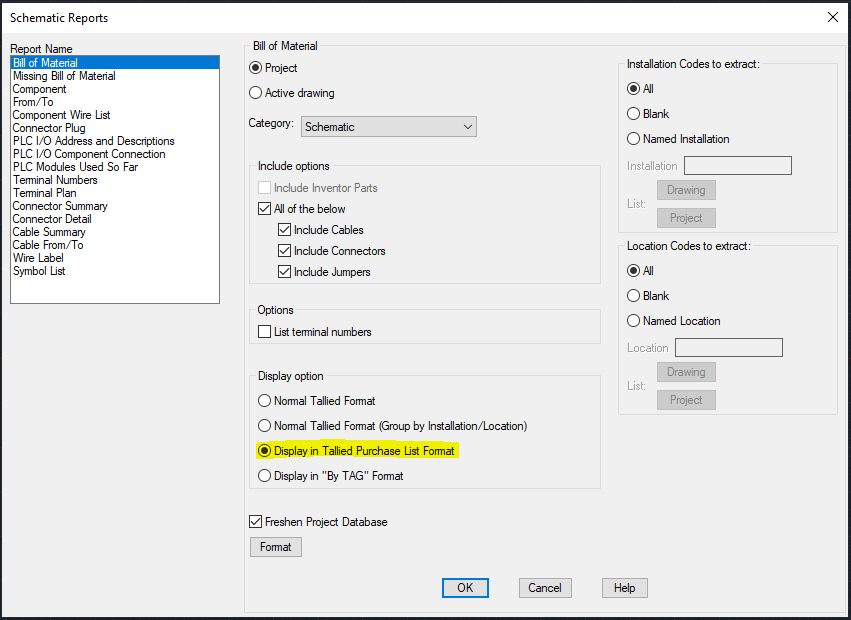Open the Category dropdown
This screenshot has width=851, height=620.
[467, 126]
